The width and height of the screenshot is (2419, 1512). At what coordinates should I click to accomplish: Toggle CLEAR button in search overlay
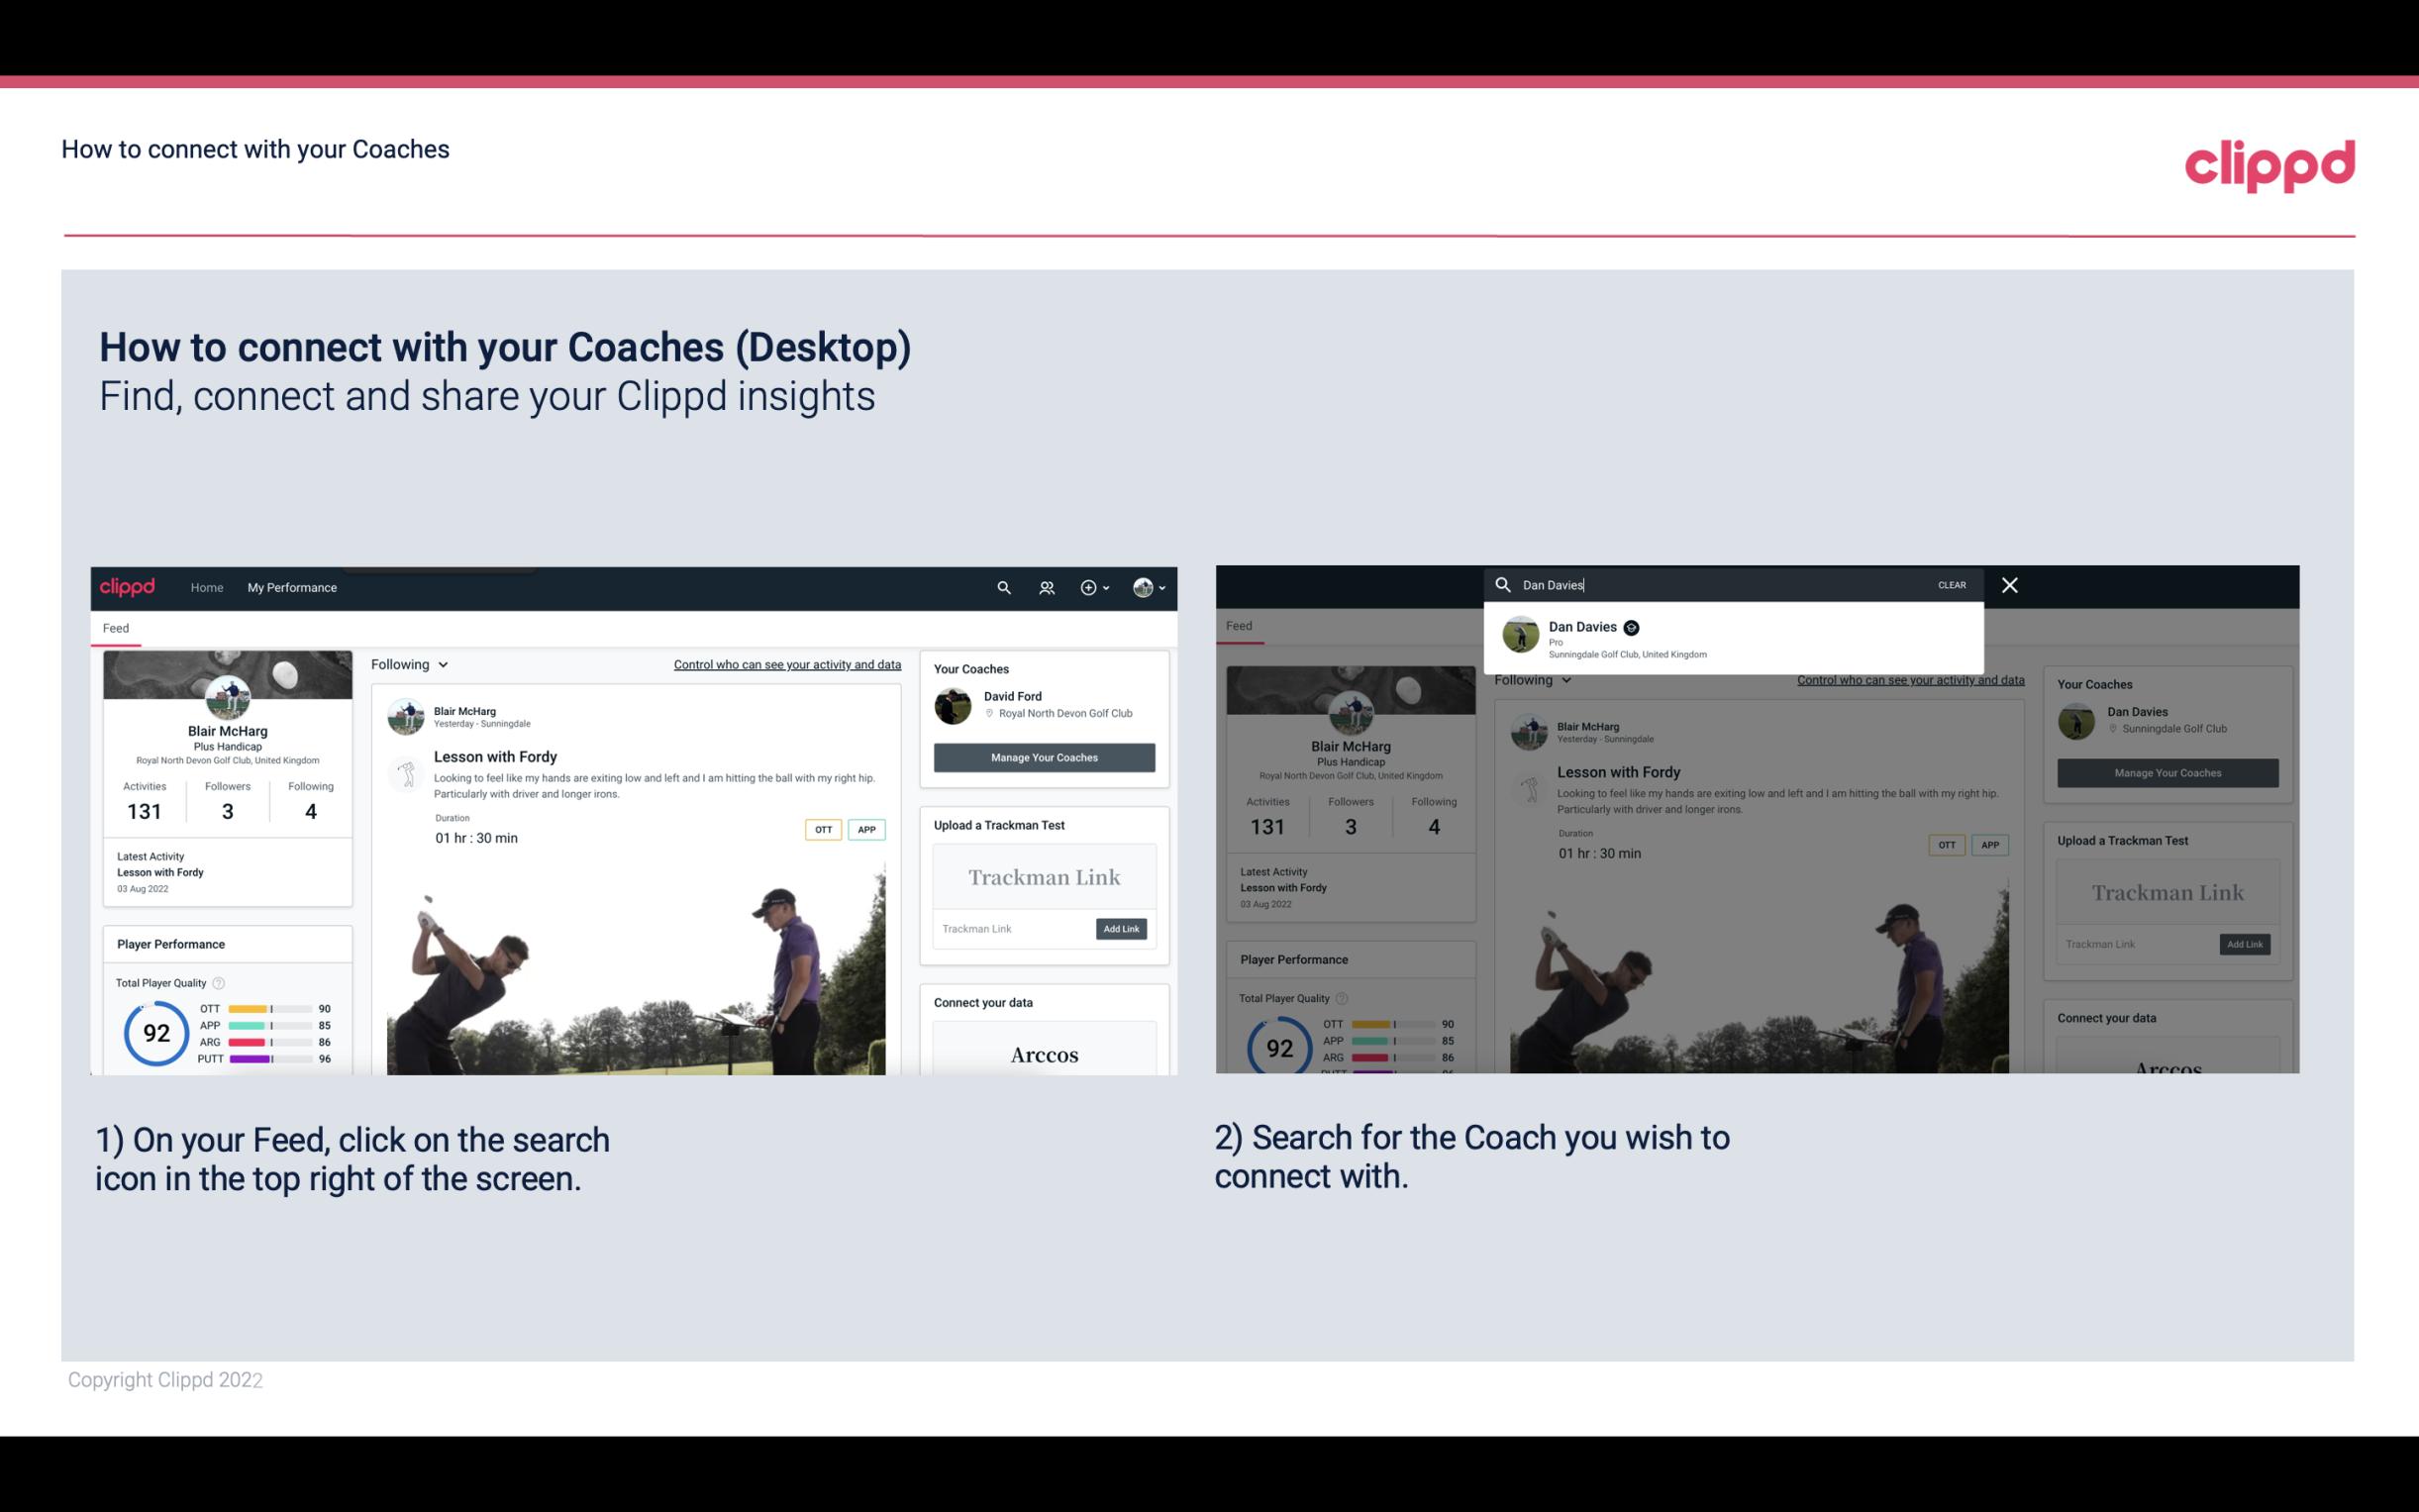pyautogui.click(x=1953, y=585)
